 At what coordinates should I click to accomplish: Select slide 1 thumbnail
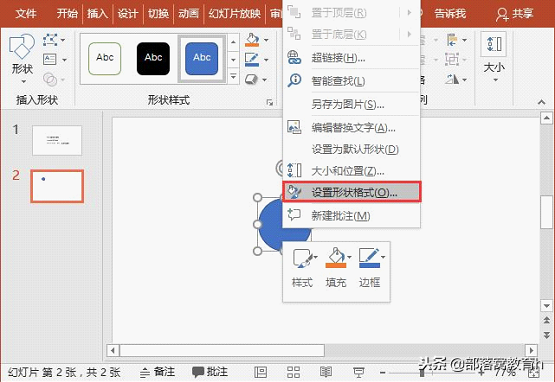[57, 141]
